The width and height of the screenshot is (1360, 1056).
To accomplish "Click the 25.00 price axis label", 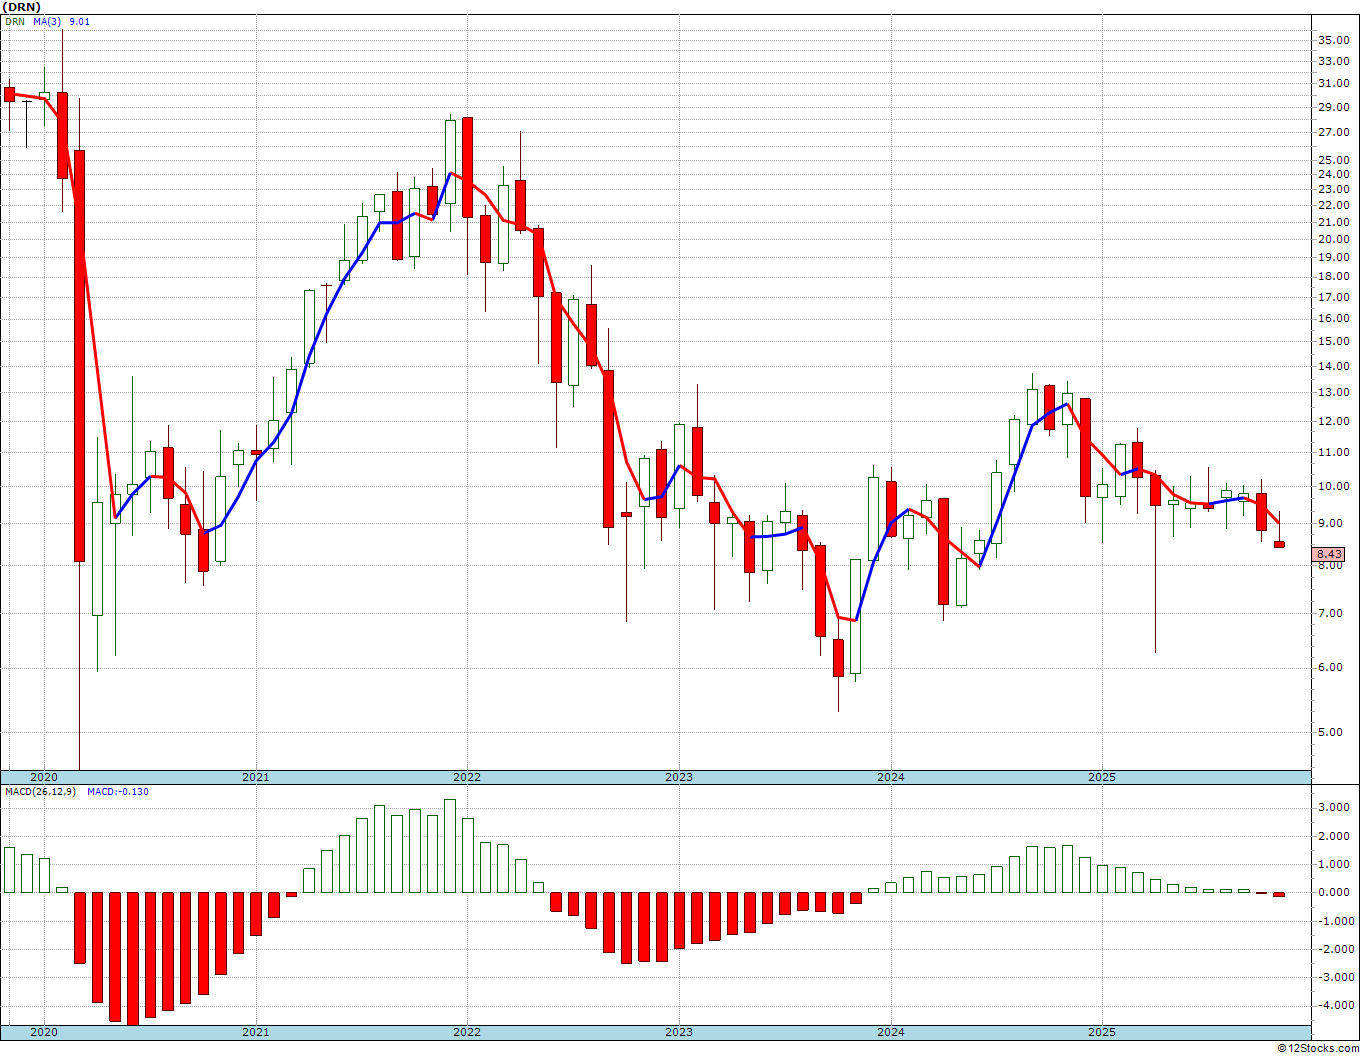I will coord(1333,160).
